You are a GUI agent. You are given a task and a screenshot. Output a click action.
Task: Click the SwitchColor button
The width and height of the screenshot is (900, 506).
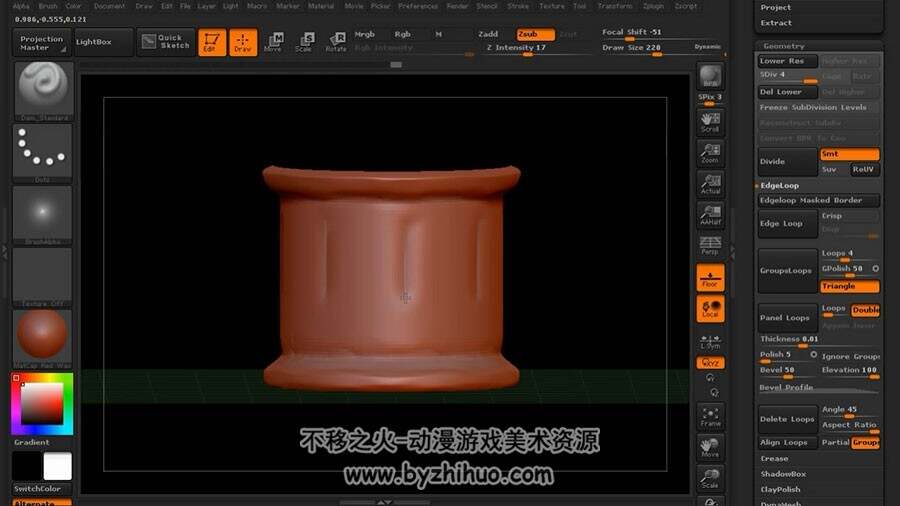(42, 489)
